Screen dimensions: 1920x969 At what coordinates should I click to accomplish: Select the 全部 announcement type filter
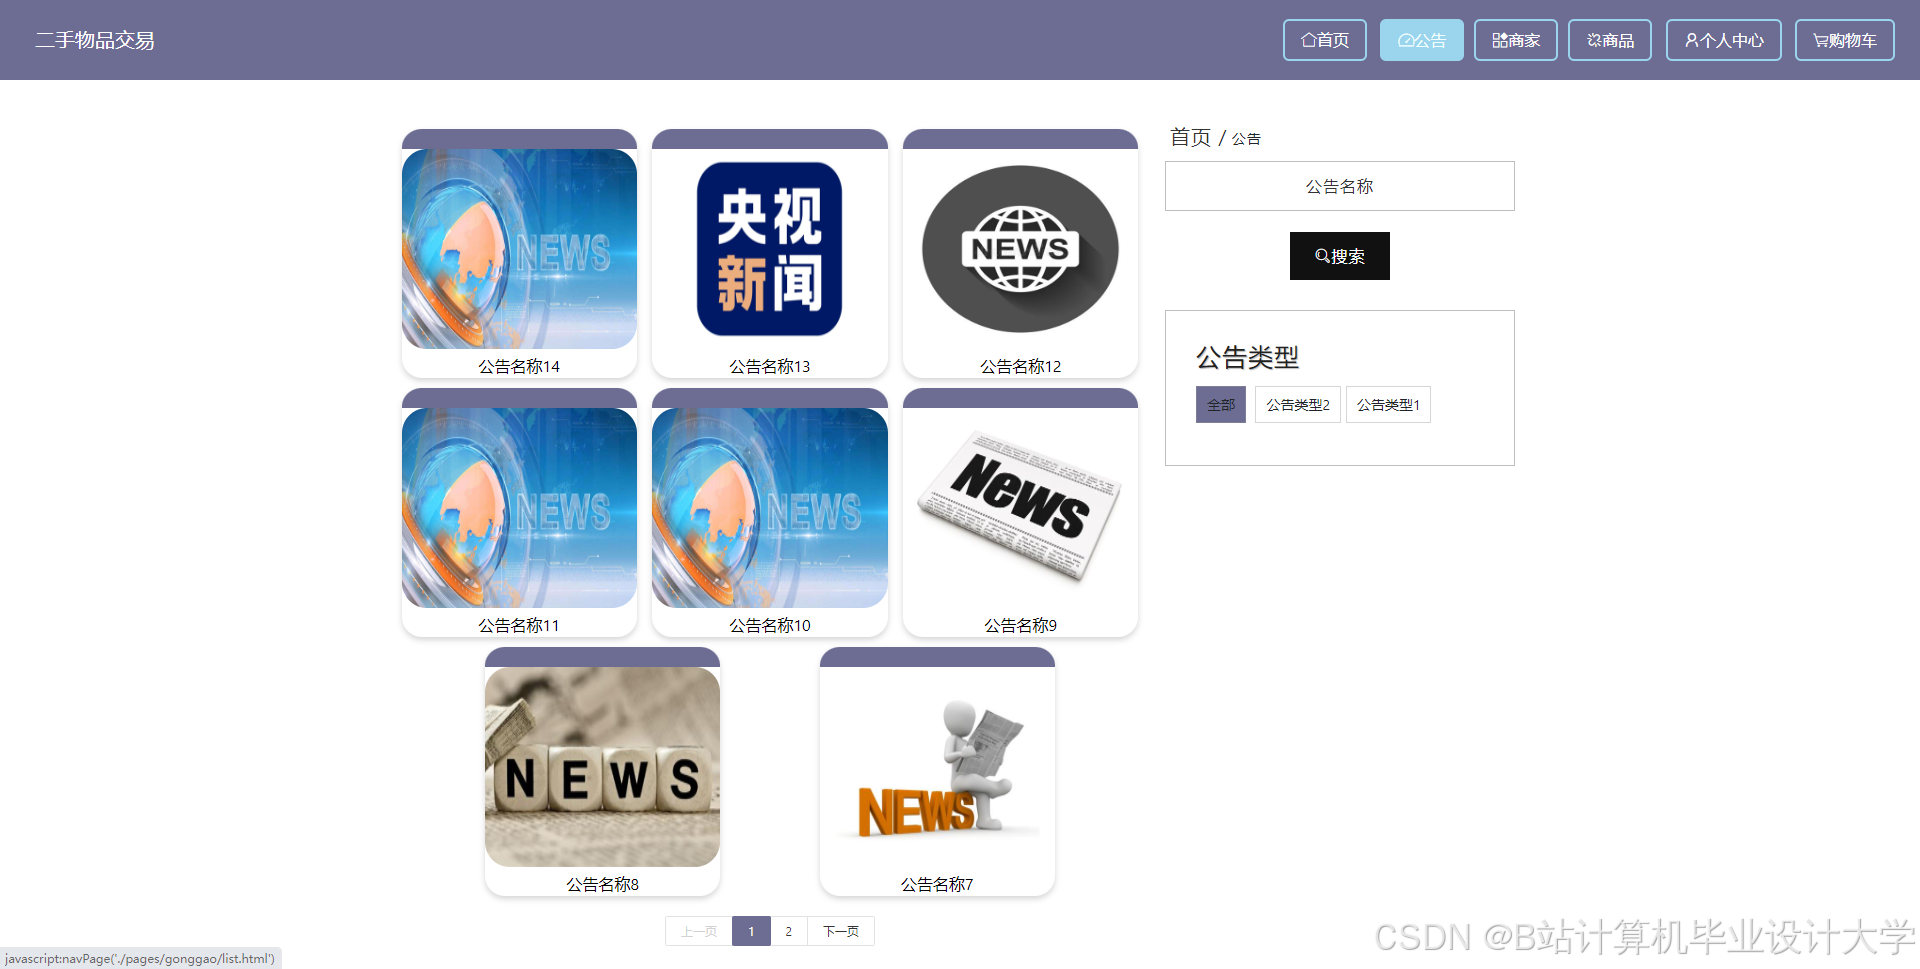point(1220,405)
